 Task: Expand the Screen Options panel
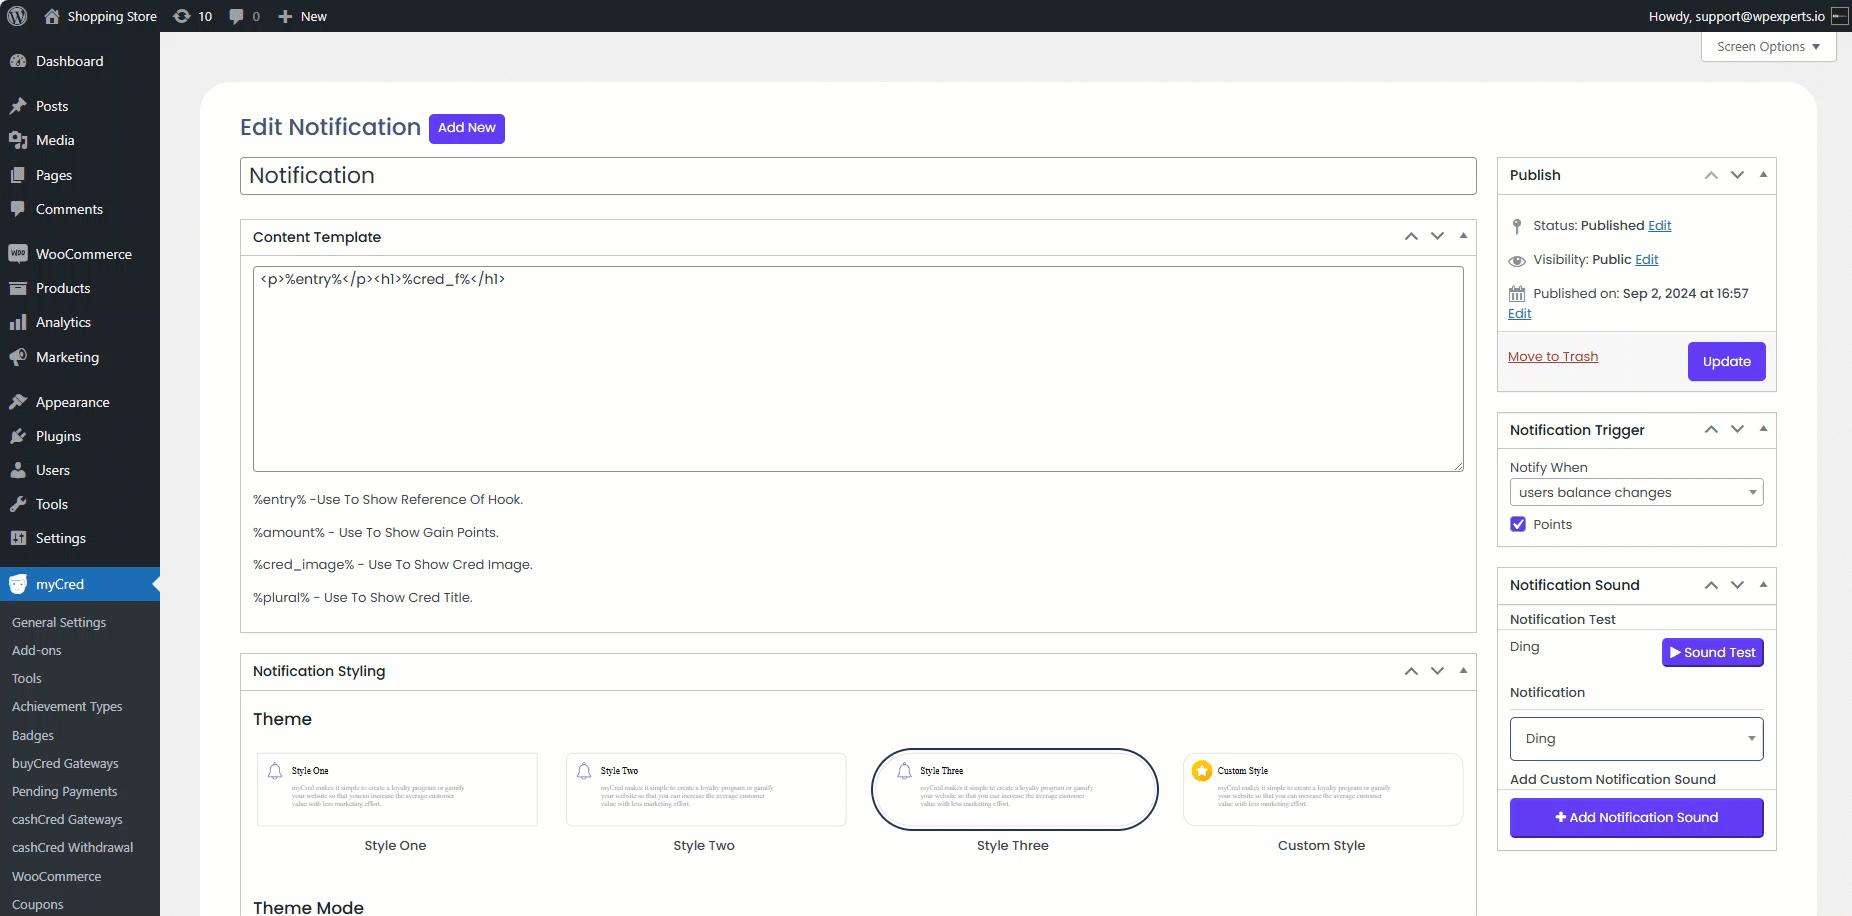(1768, 47)
